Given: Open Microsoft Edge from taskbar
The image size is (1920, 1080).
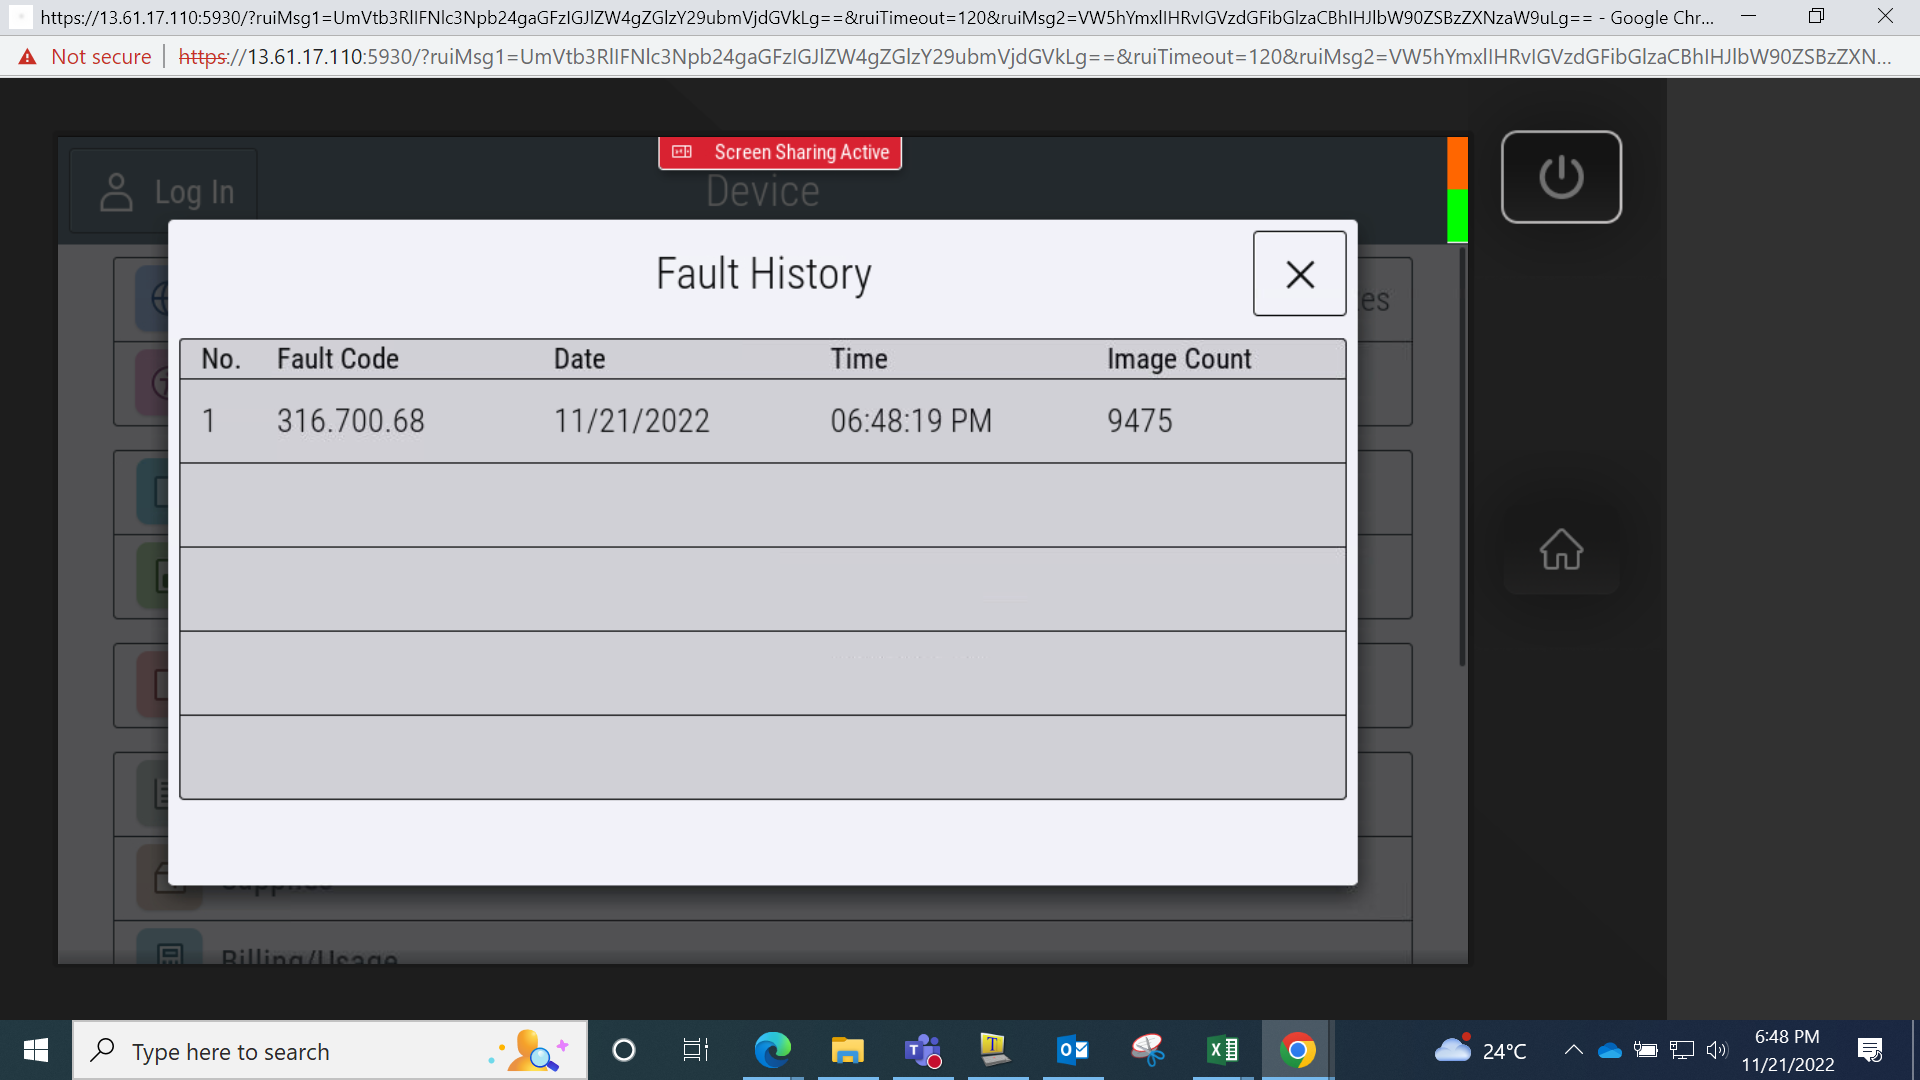Looking at the screenshot, I should click(x=772, y=1050).
